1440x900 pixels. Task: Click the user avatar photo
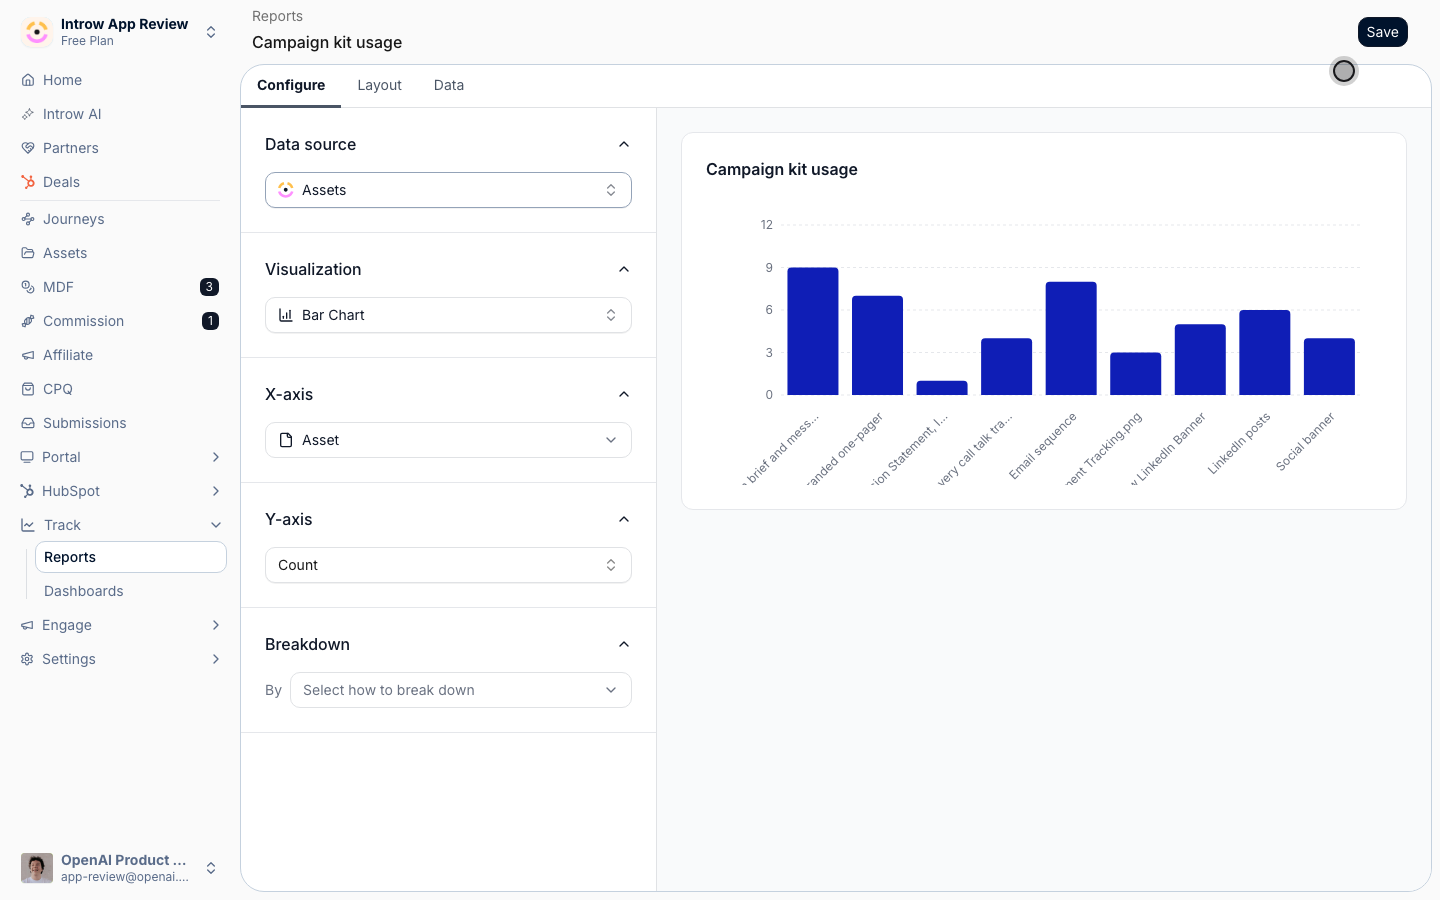37,868
